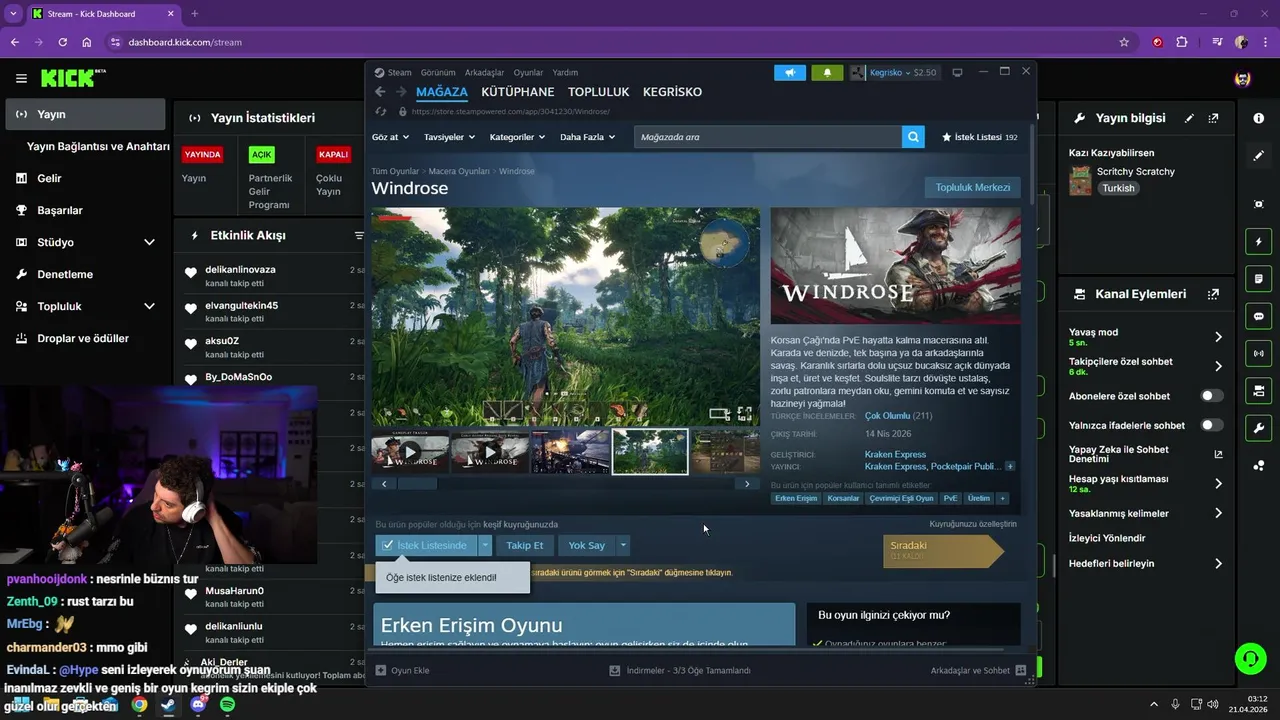The width and height of the screenshot is (1280, 720).
Task: Open the Arkadaşlar menu in Steam
Action: pyautogui.click(x=485, y=73)
